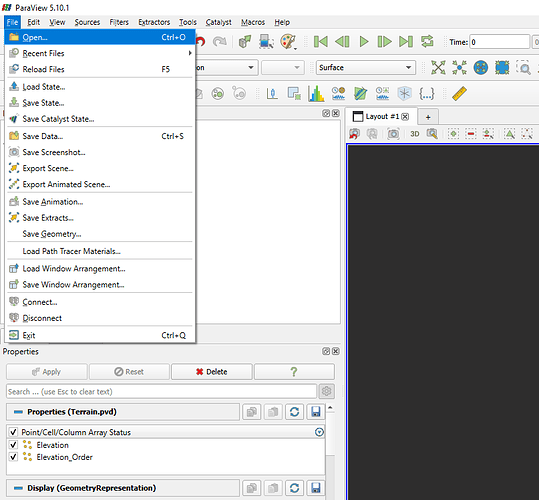Uncheck the Elevation array checkbox
The width and height of the screenshot is (539, 500).
(13, 445)
